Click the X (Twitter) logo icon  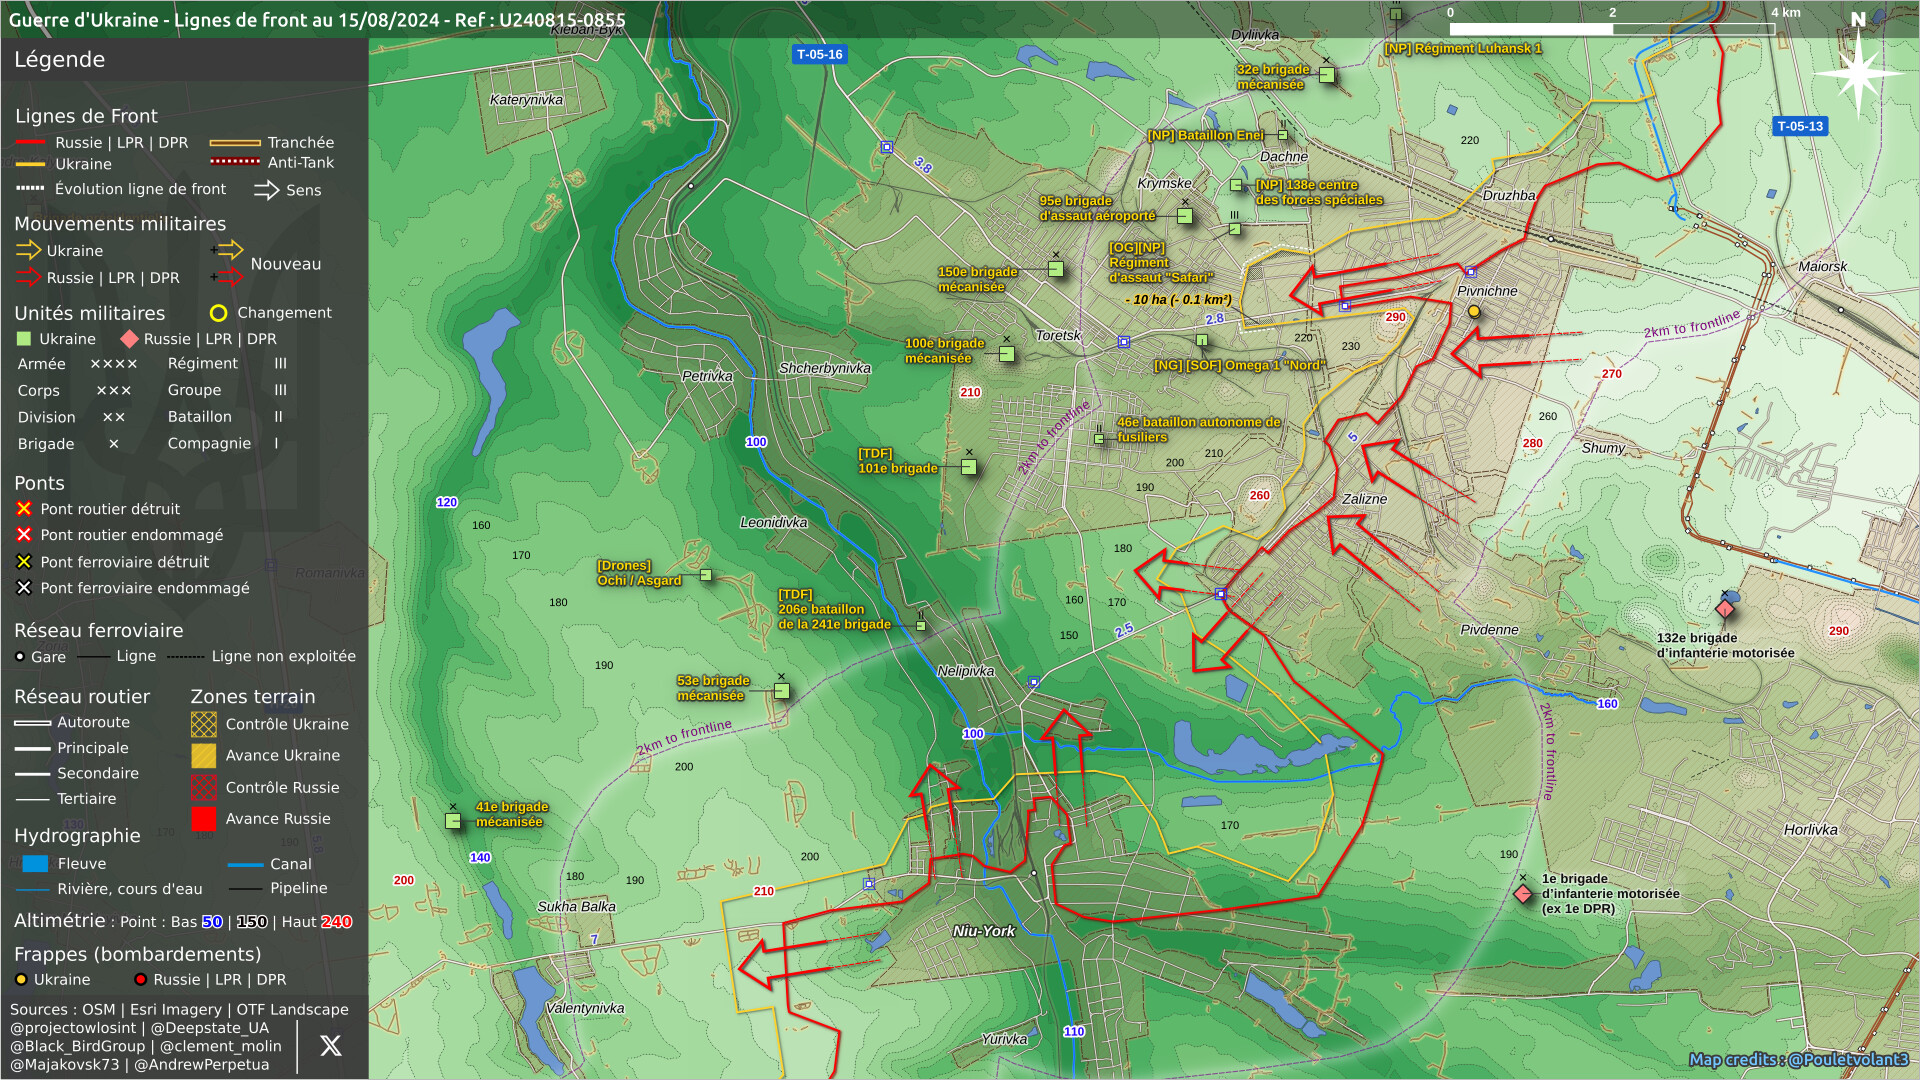330,1046
